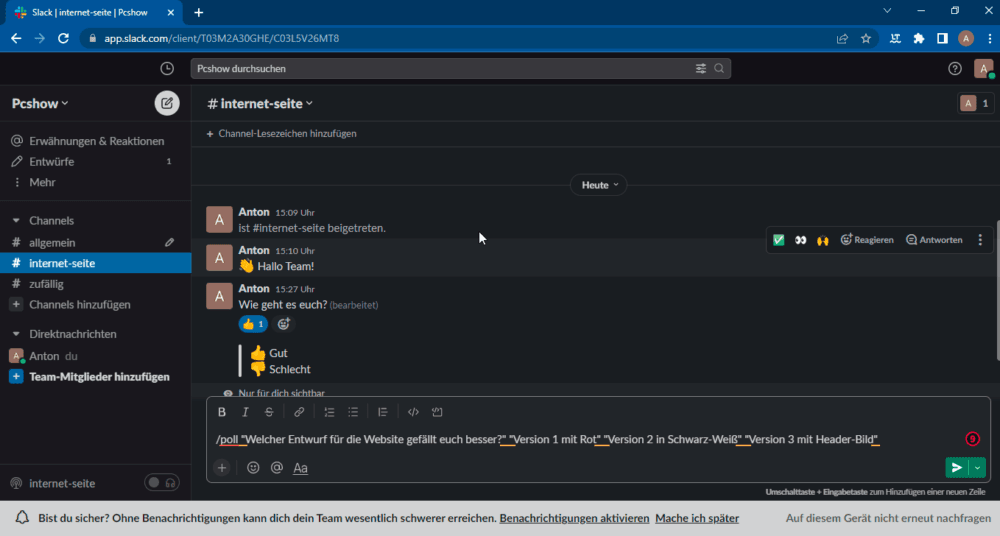Image resolution: width=1000 pixels, height=536 pixels.
Task: Format as inline code
Action: 413,412
